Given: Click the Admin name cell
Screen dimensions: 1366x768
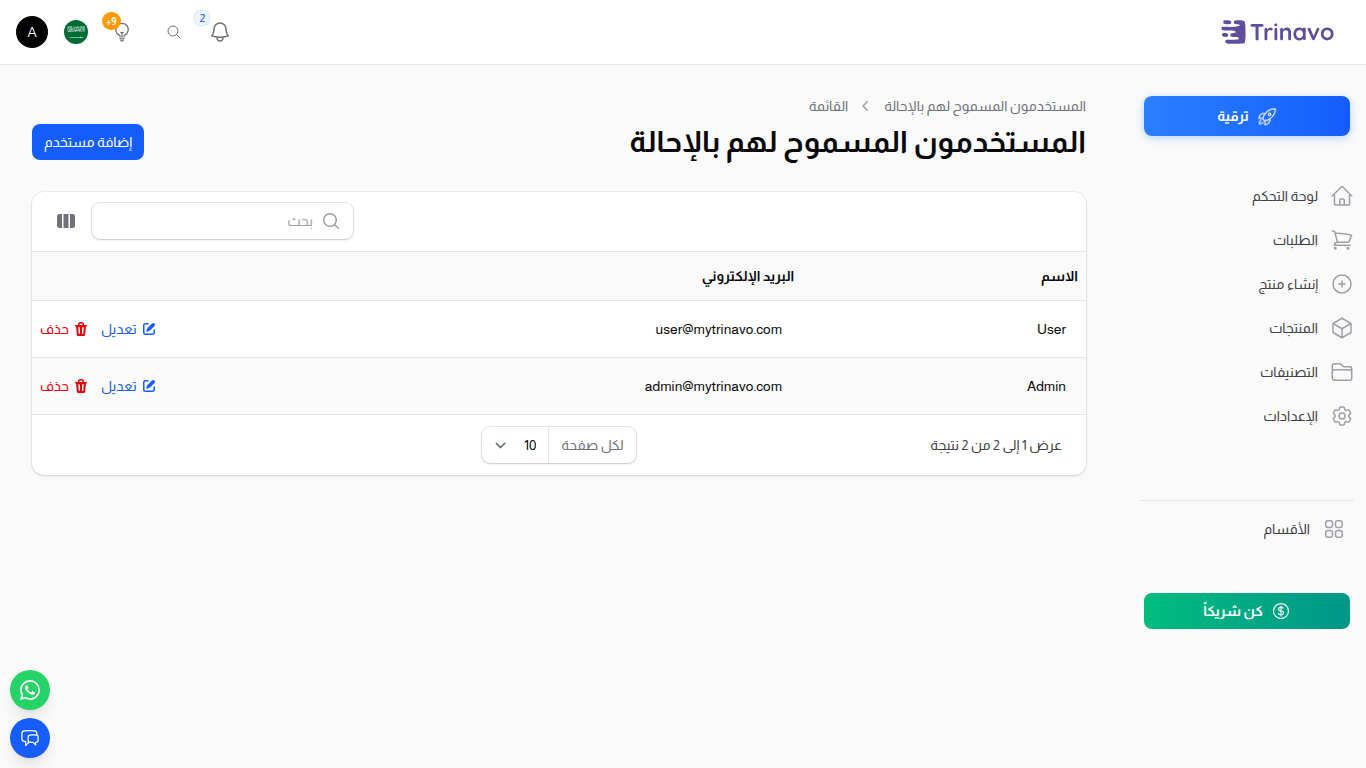Looking at the screenshot, I should coord(1046,386).
